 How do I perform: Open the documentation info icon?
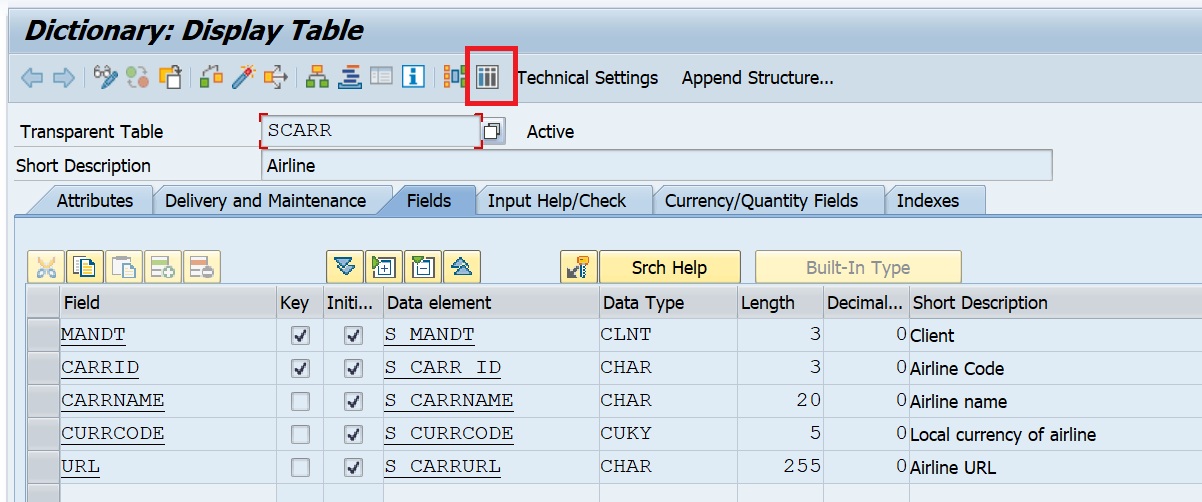click(x=414, y=77)
